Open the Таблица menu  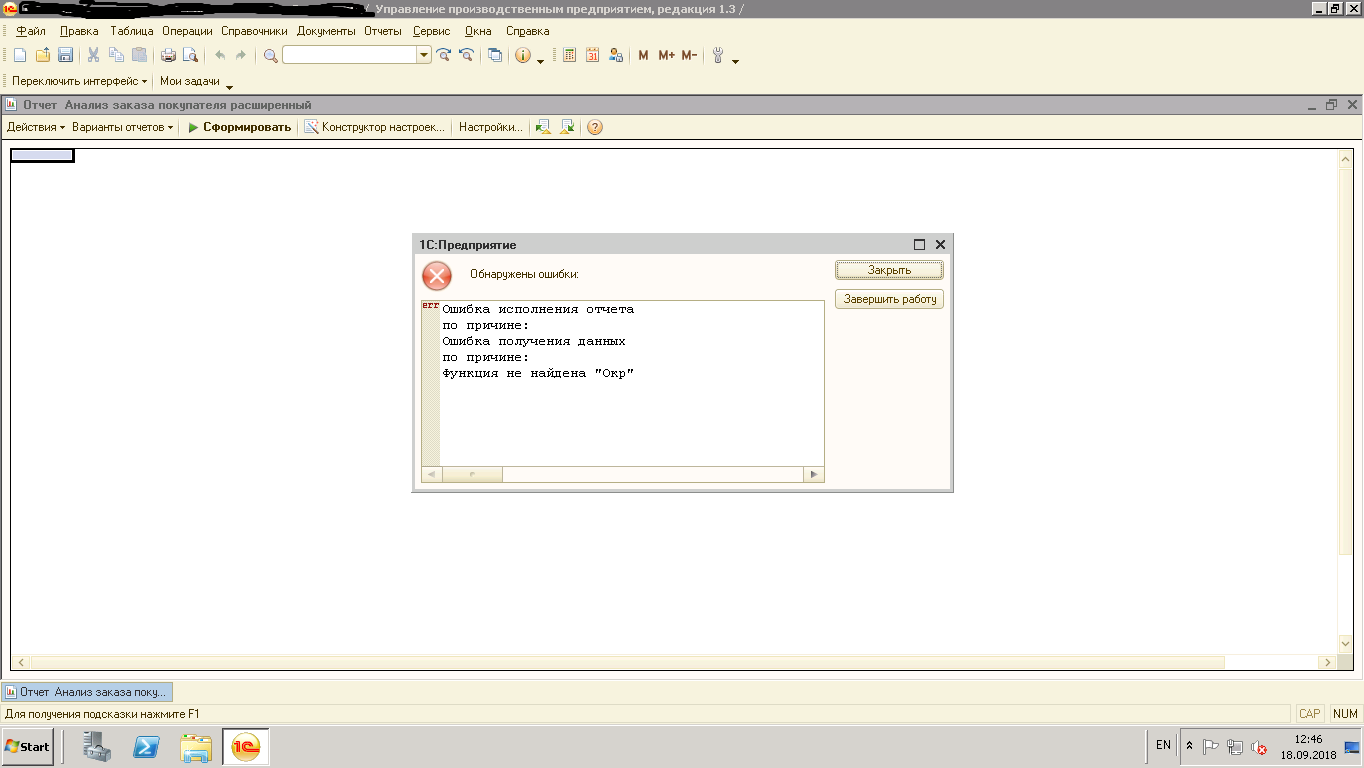point(132,31)
